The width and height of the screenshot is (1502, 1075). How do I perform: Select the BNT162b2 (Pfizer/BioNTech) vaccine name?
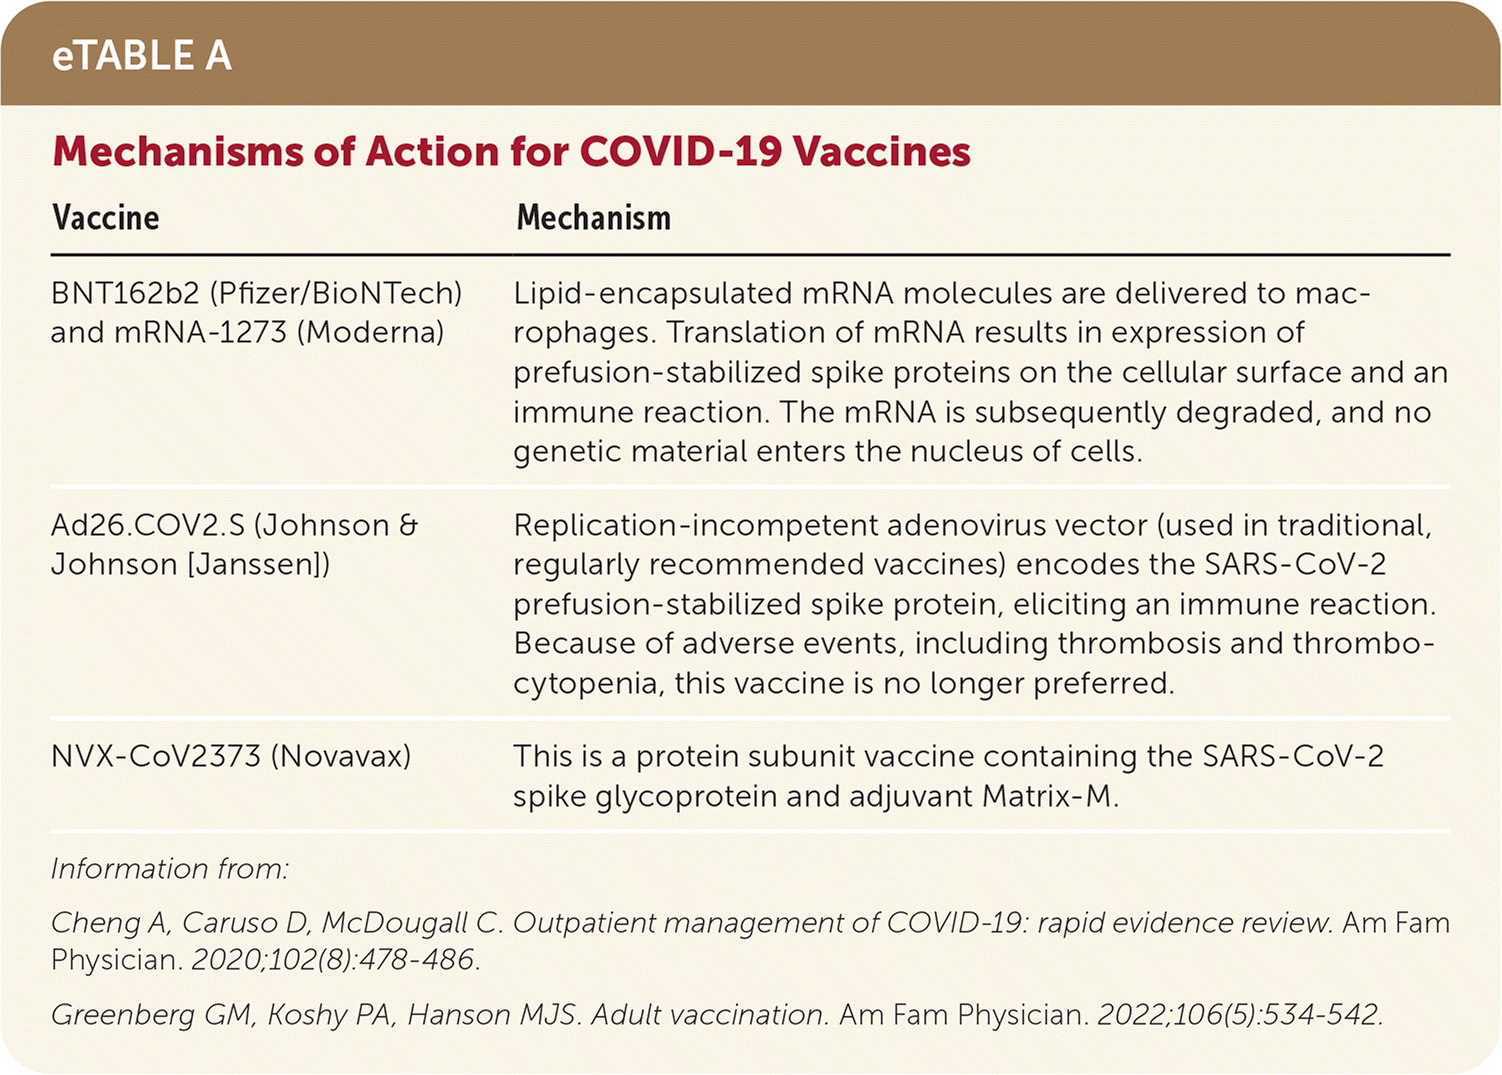point(256,293)
